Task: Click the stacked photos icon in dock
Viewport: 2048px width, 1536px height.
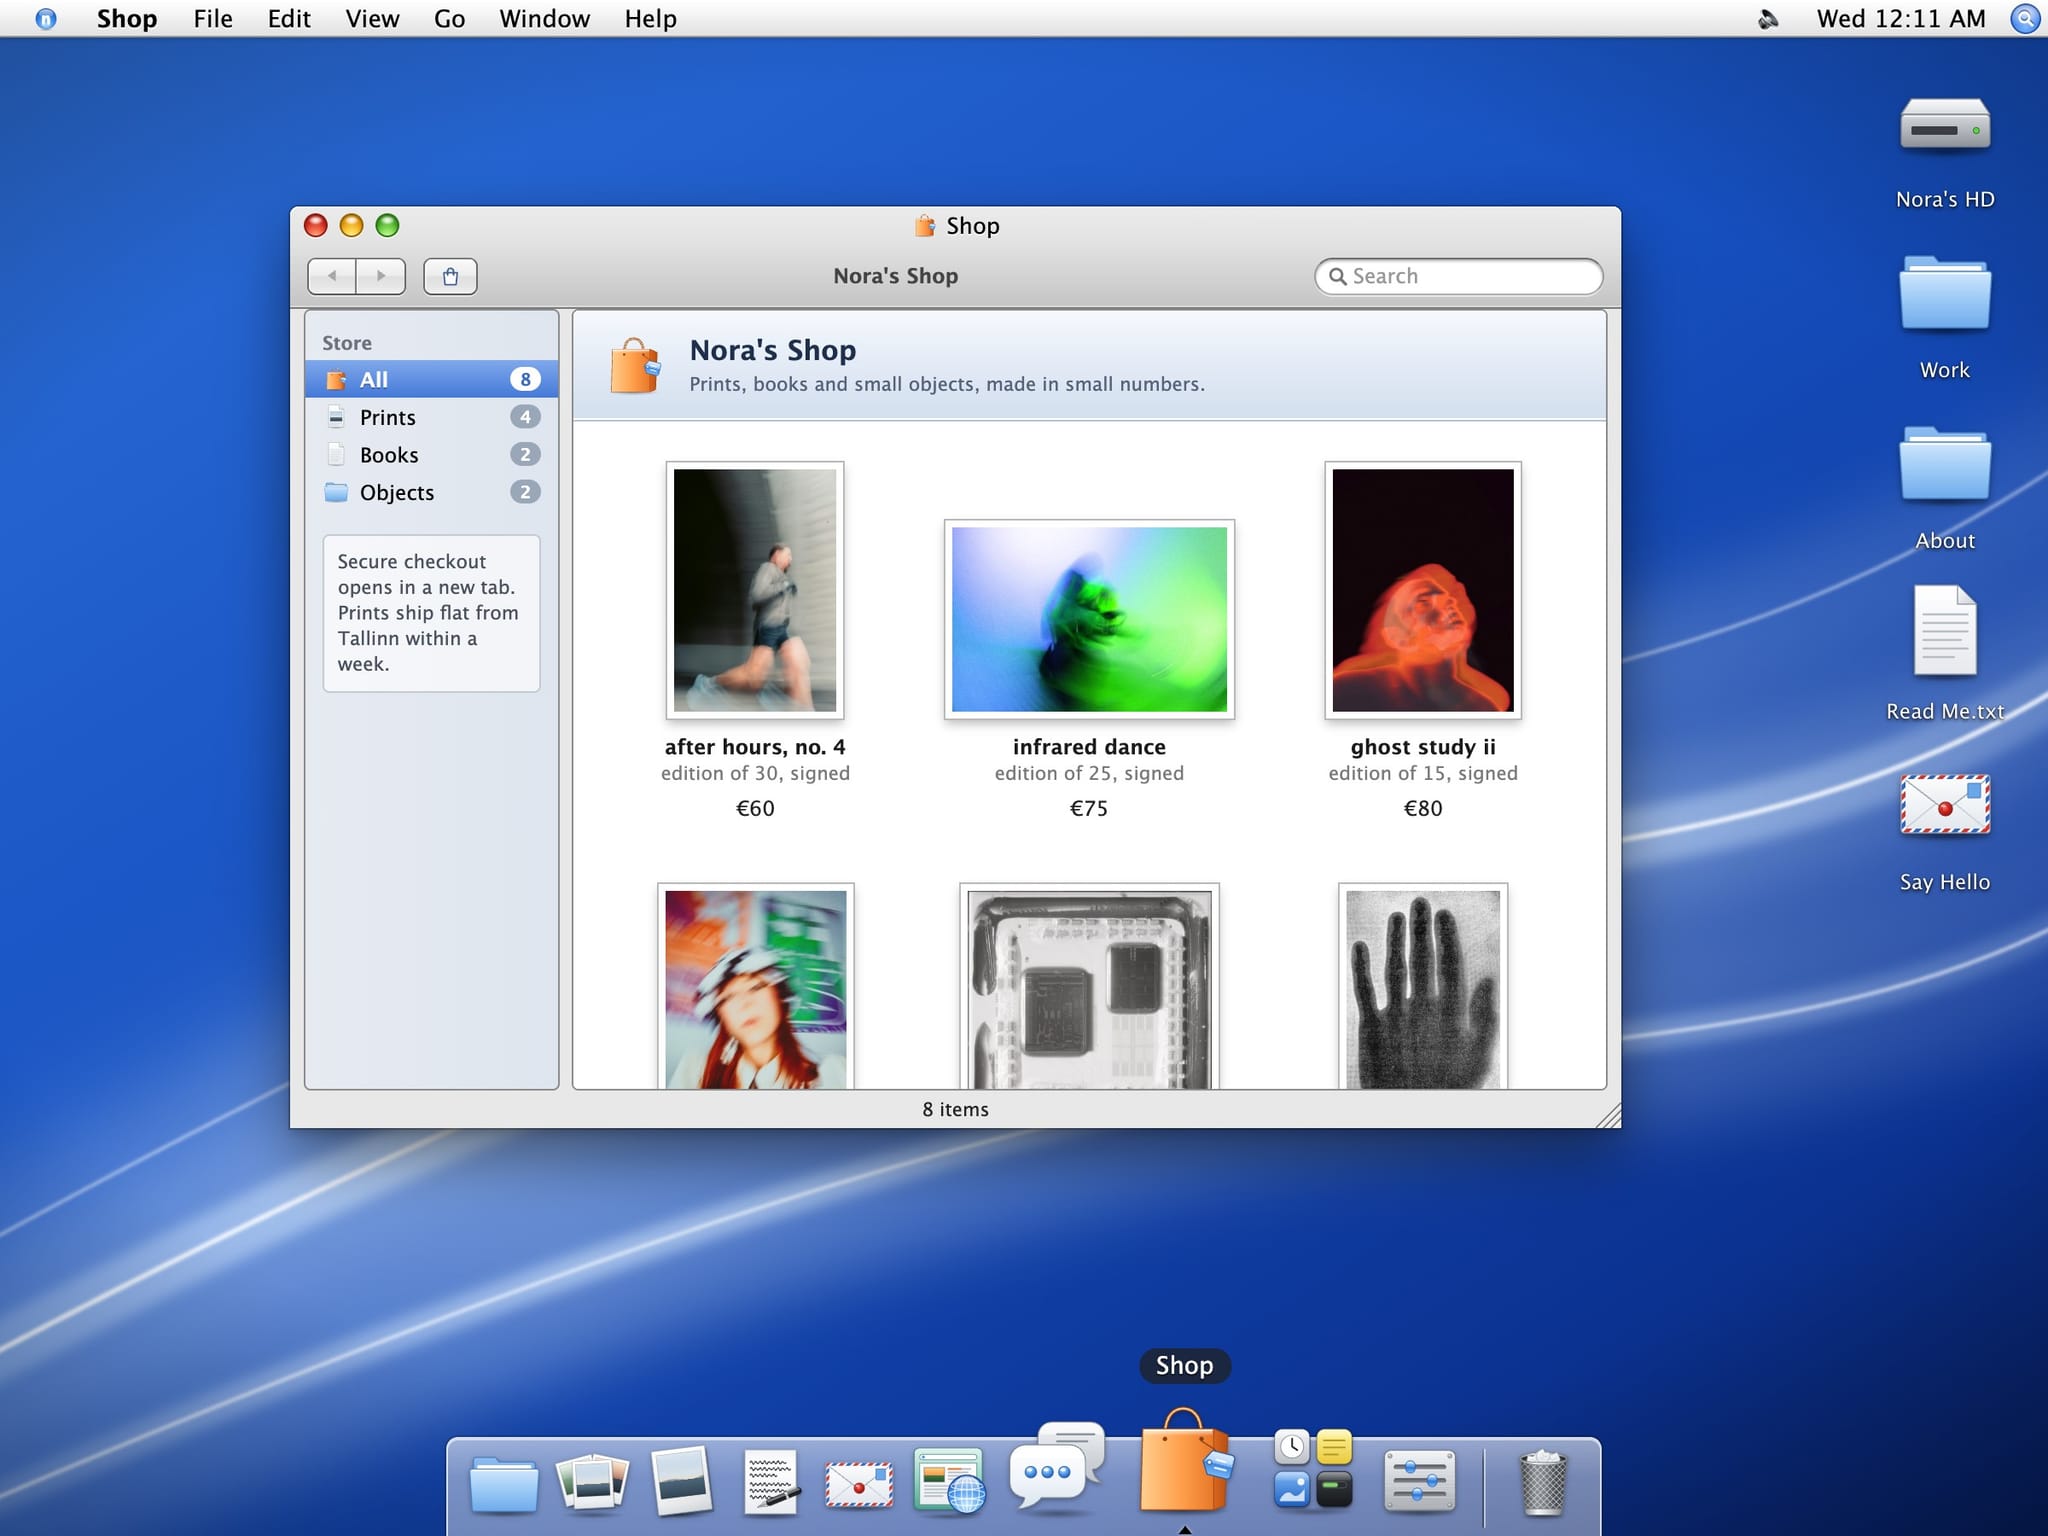Action: click(x=593, y=1482)
